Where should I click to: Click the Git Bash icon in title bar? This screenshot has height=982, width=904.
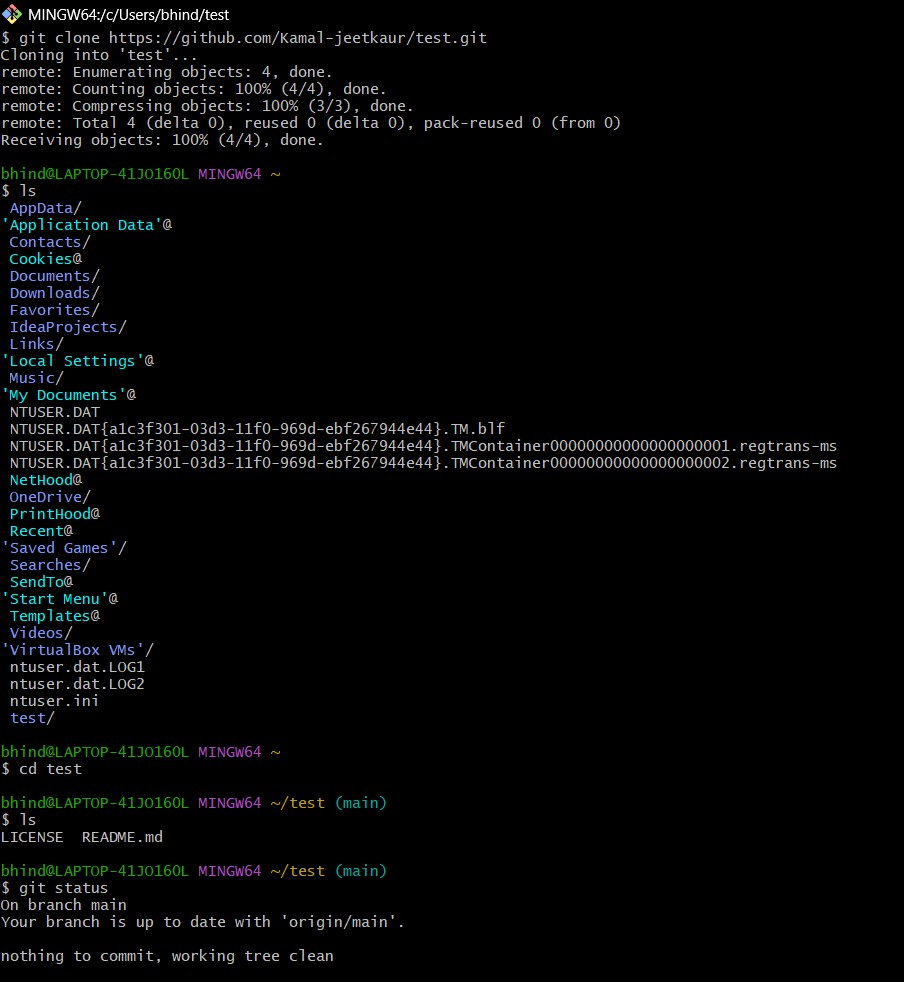(12, 13)
